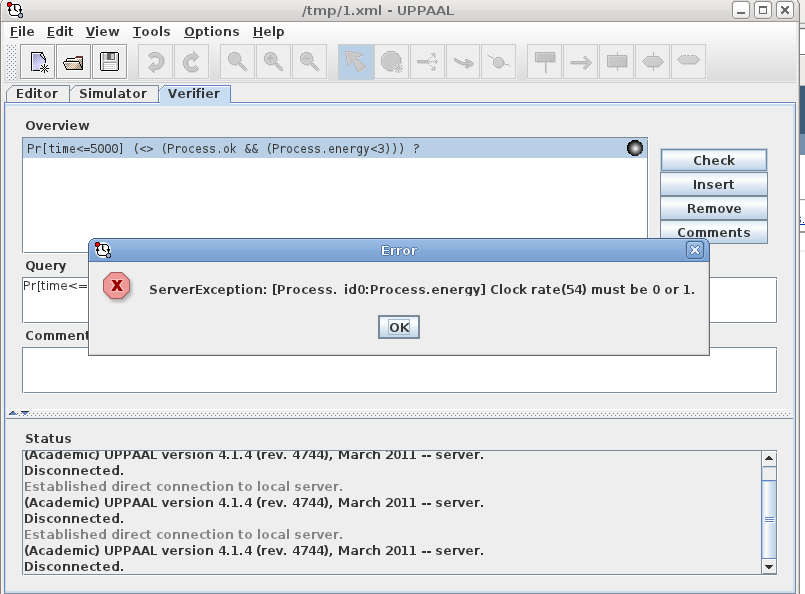Image resolution: width=805 pixels, height=594 pixels.
Task: Collapse the split pane using up arrow
Action: click(x=13, y=413)
